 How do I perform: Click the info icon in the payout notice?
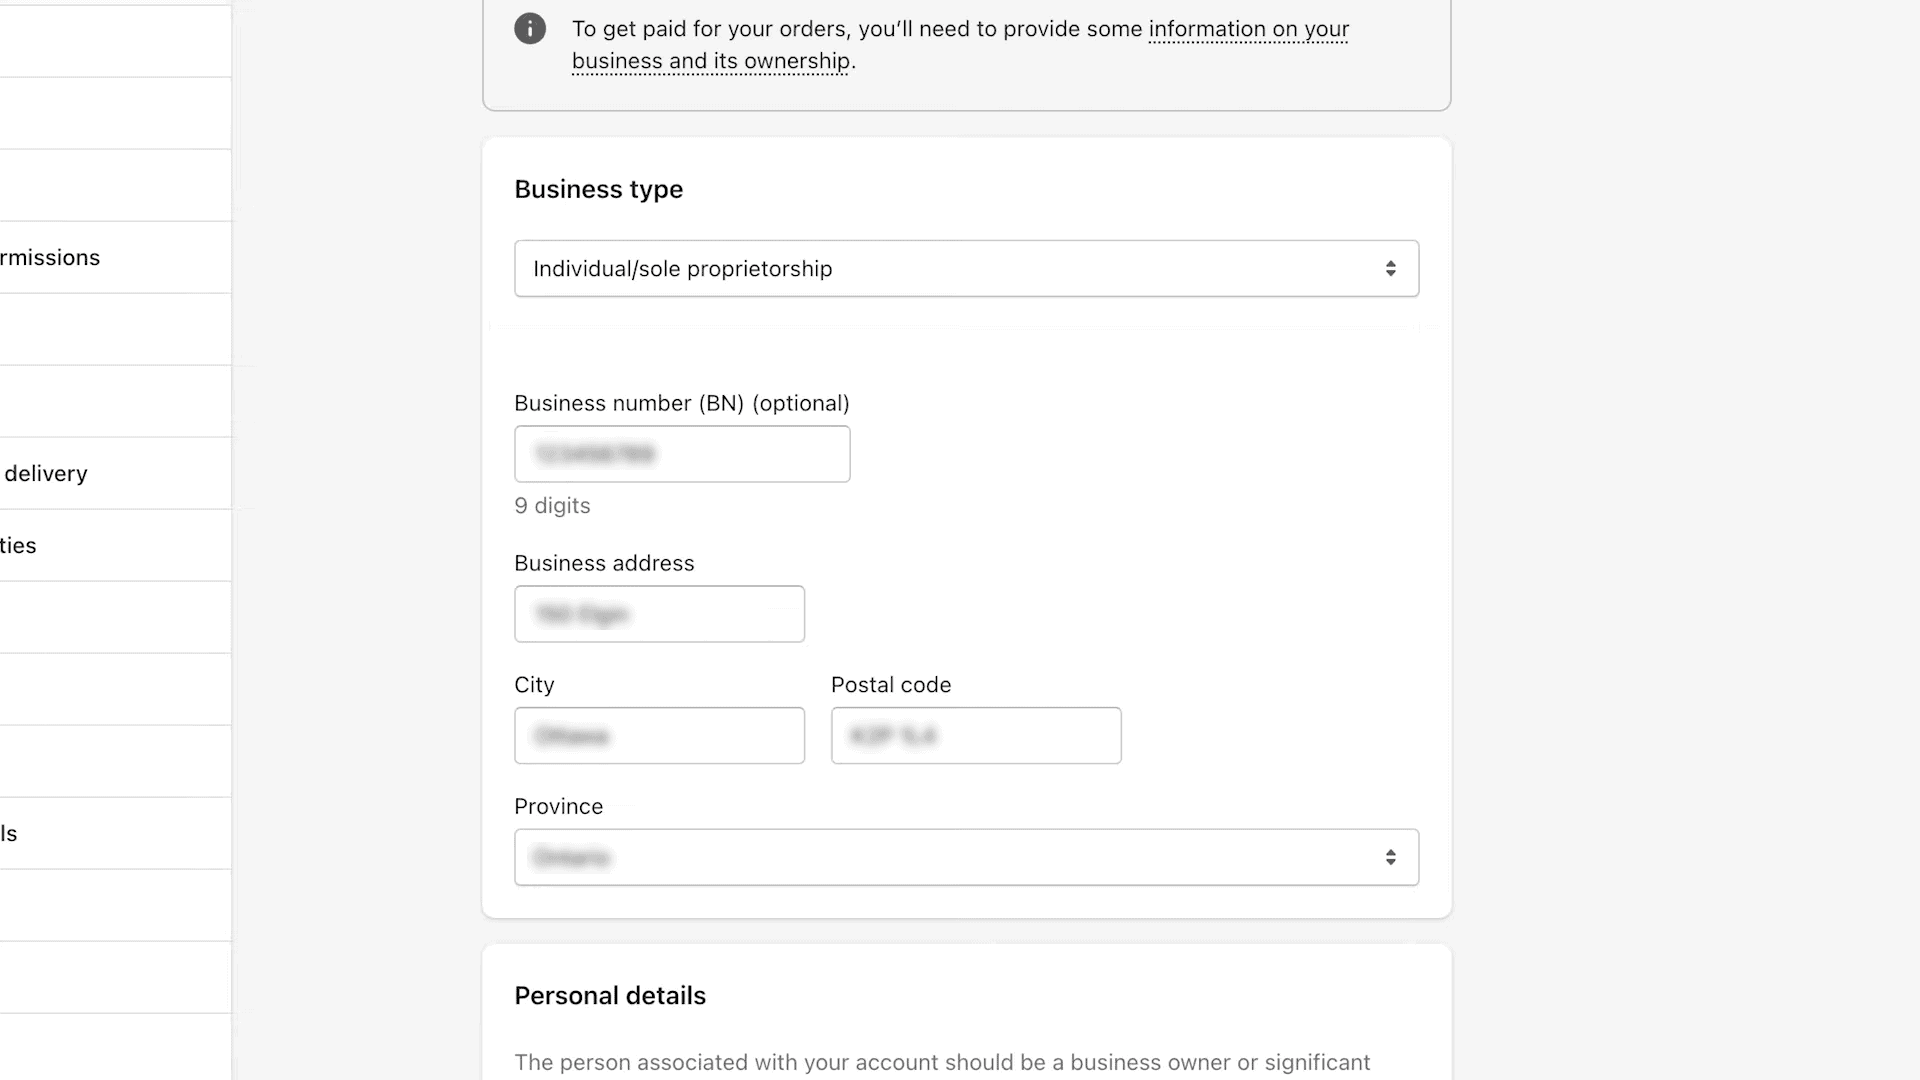click(530, 28)
